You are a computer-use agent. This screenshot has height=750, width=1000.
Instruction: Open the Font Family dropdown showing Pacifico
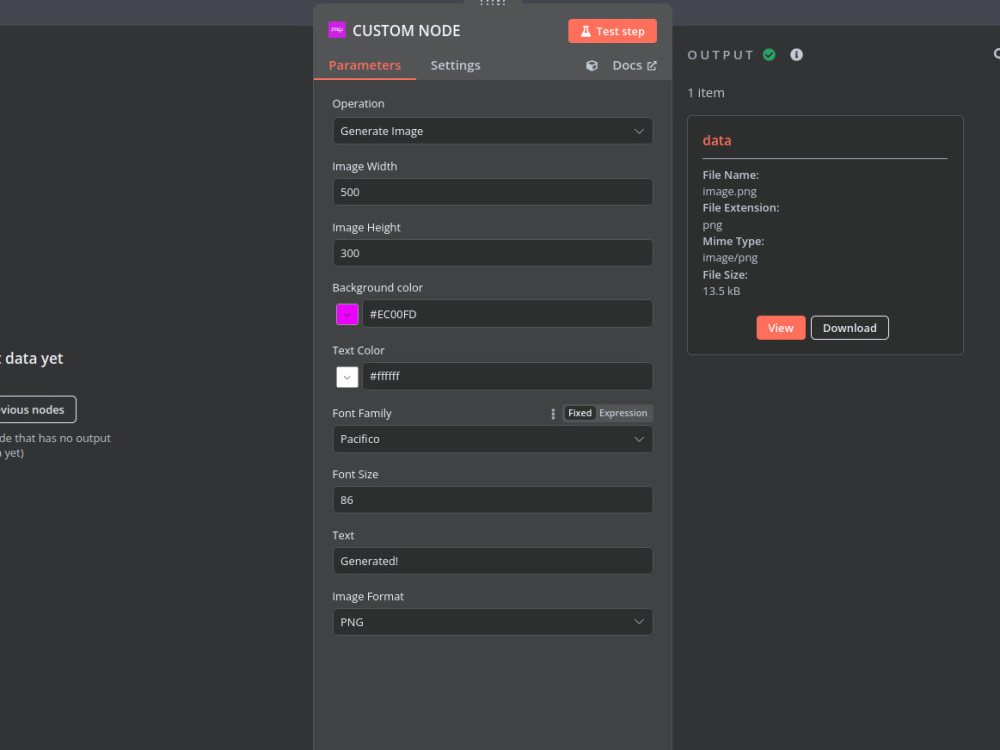pyautogui.click(x=492, y=439)
